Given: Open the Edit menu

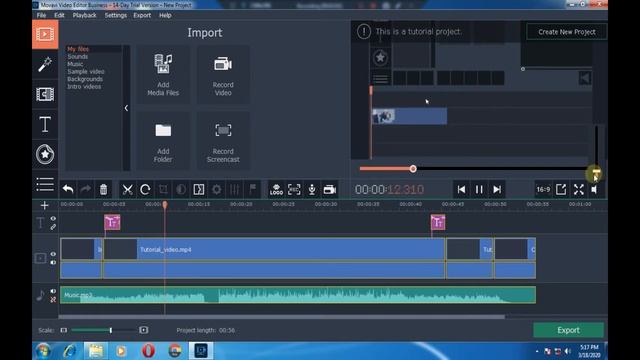Looking at the screenshot, I should (x=59, y=15).
